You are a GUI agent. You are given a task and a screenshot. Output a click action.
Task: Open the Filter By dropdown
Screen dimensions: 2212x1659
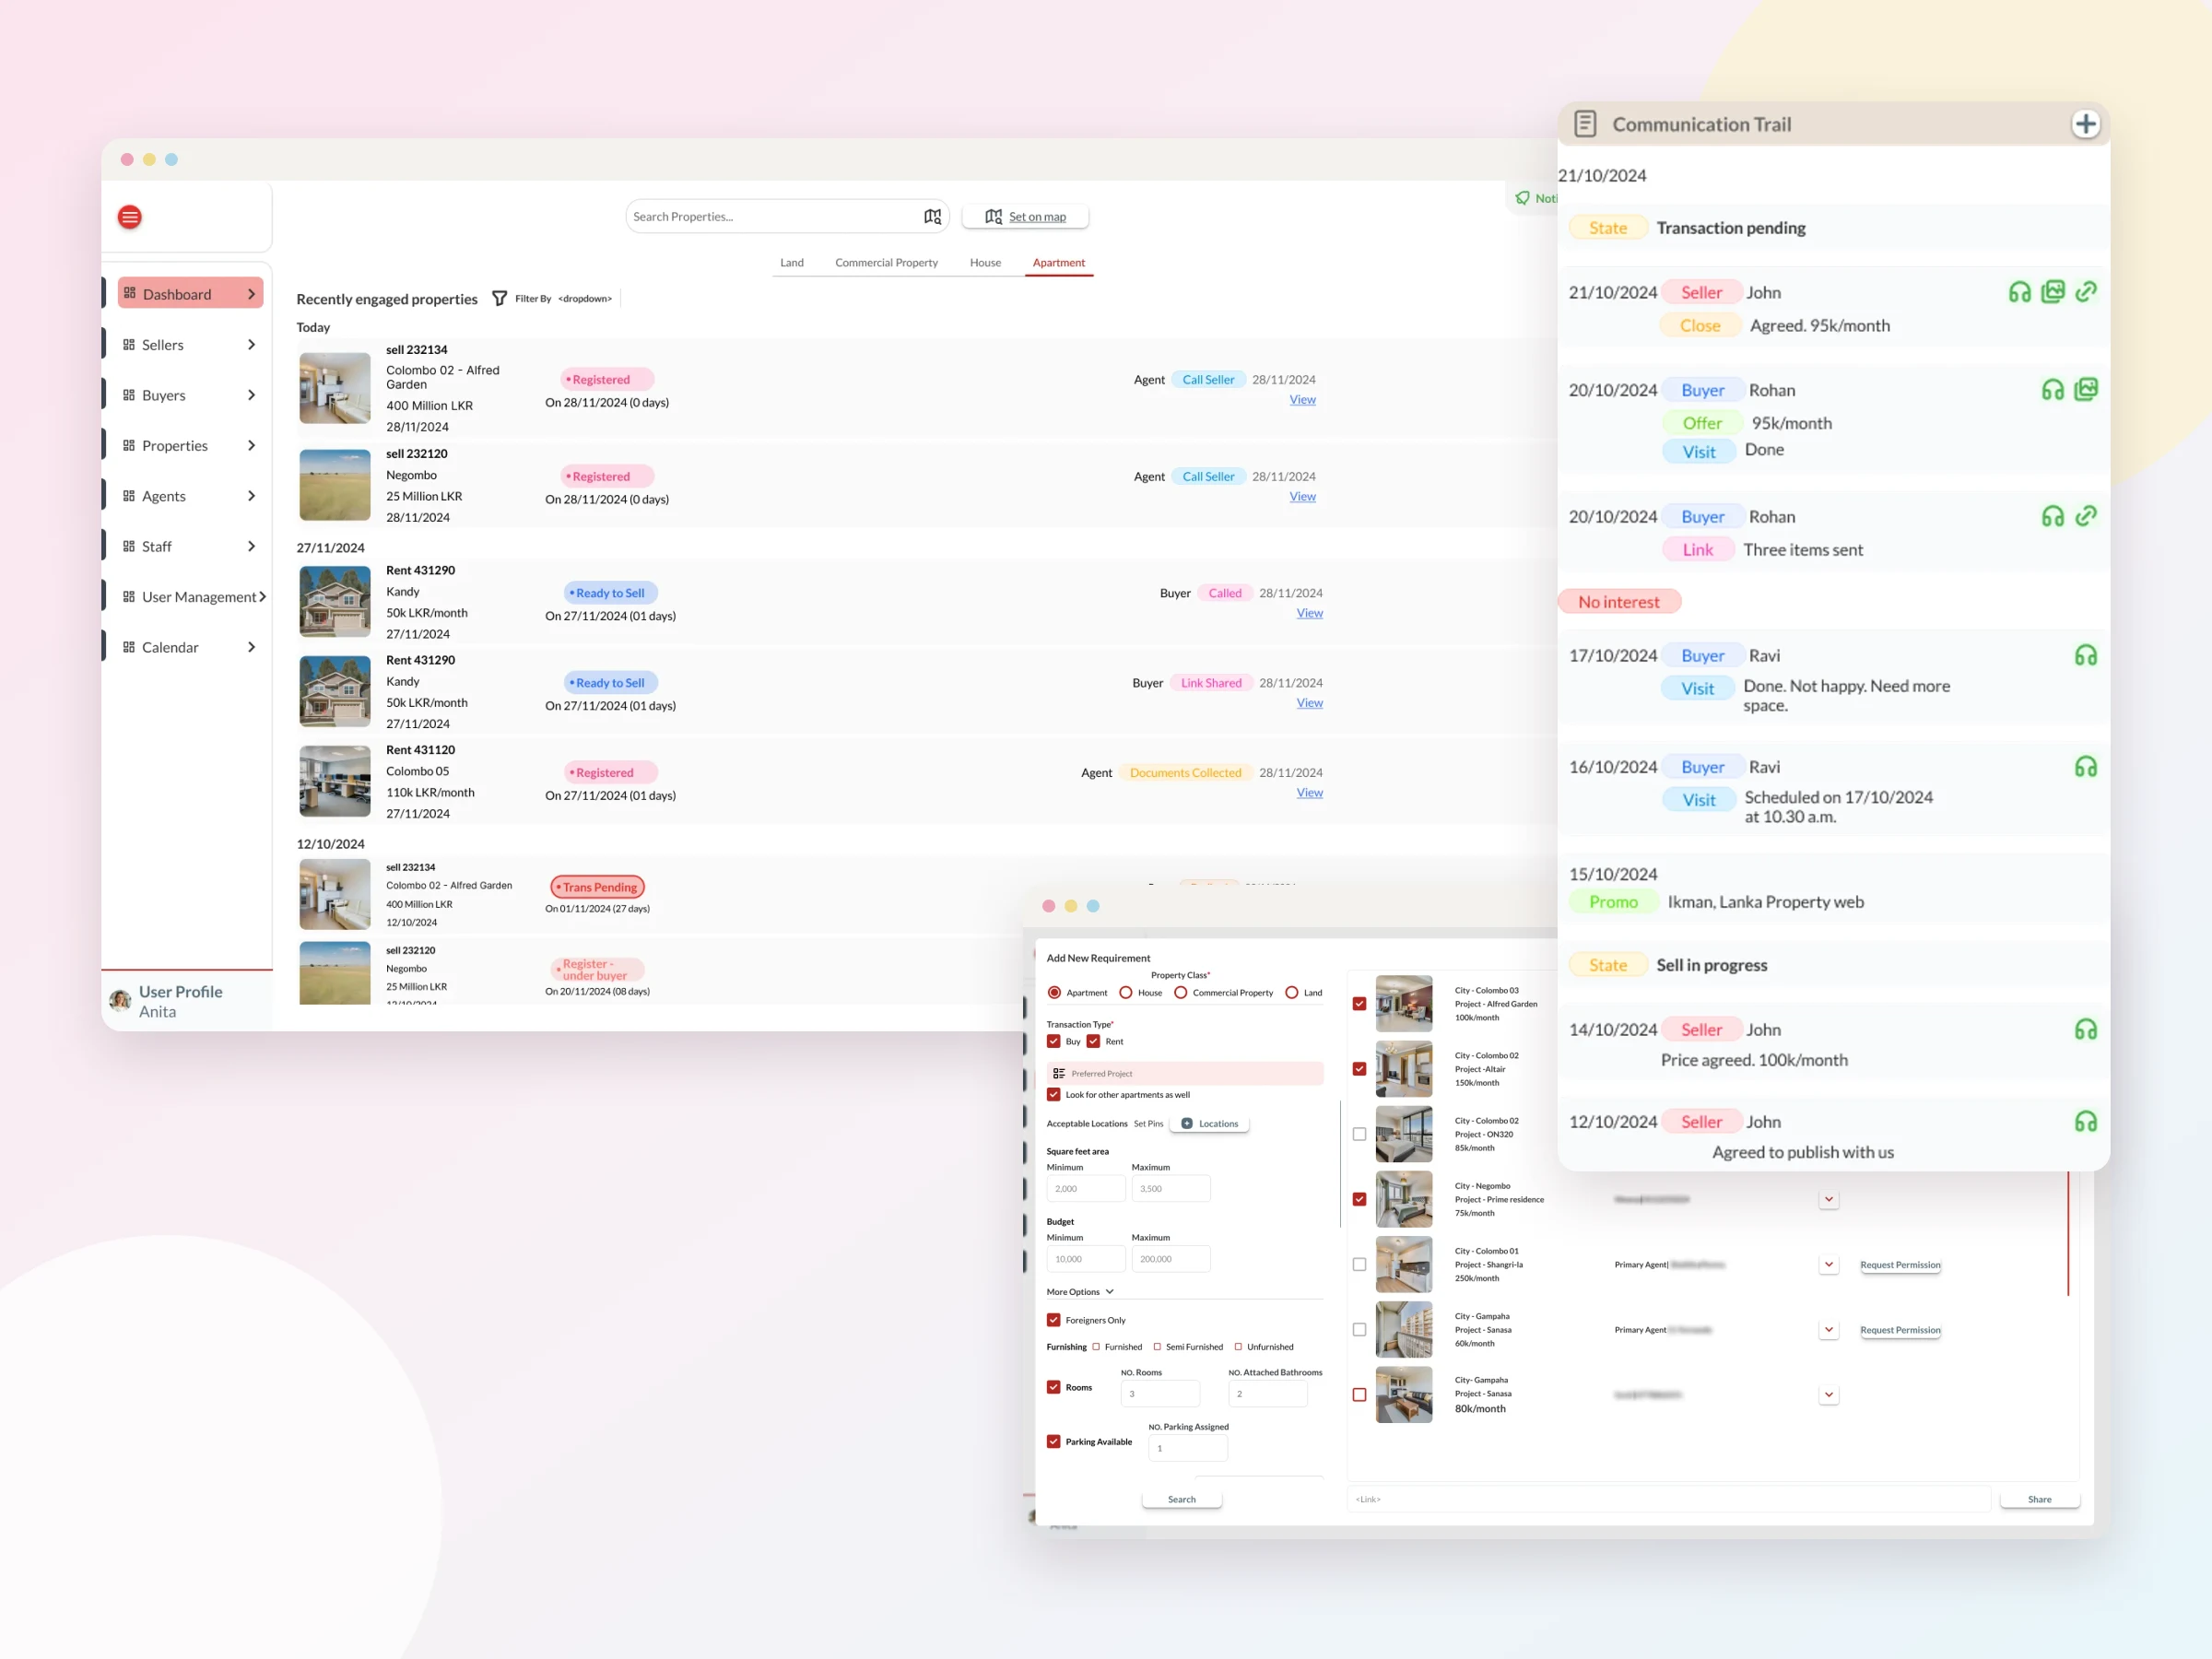(x=585, y=298)
